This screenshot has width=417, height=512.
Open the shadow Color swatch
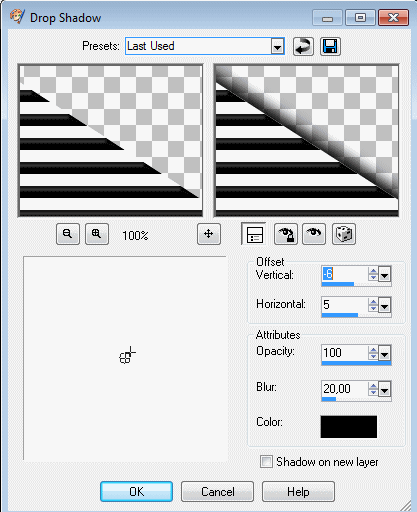click(x=349, y=427)
